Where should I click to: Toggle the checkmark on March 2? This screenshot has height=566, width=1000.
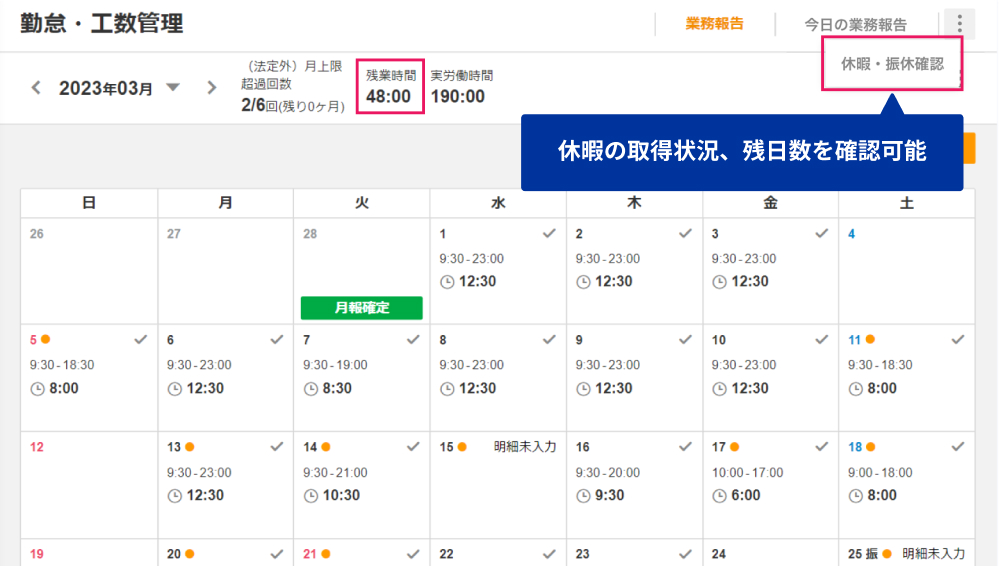click(x=686, y=234)
